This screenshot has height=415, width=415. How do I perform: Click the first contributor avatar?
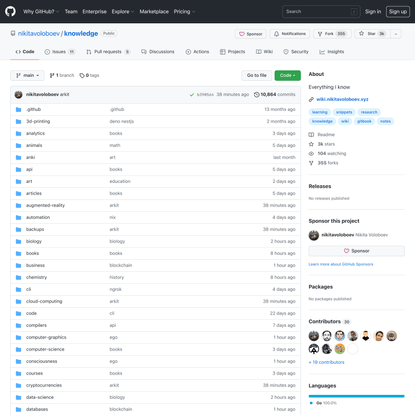pyautogui.click(x=314, y=336)
